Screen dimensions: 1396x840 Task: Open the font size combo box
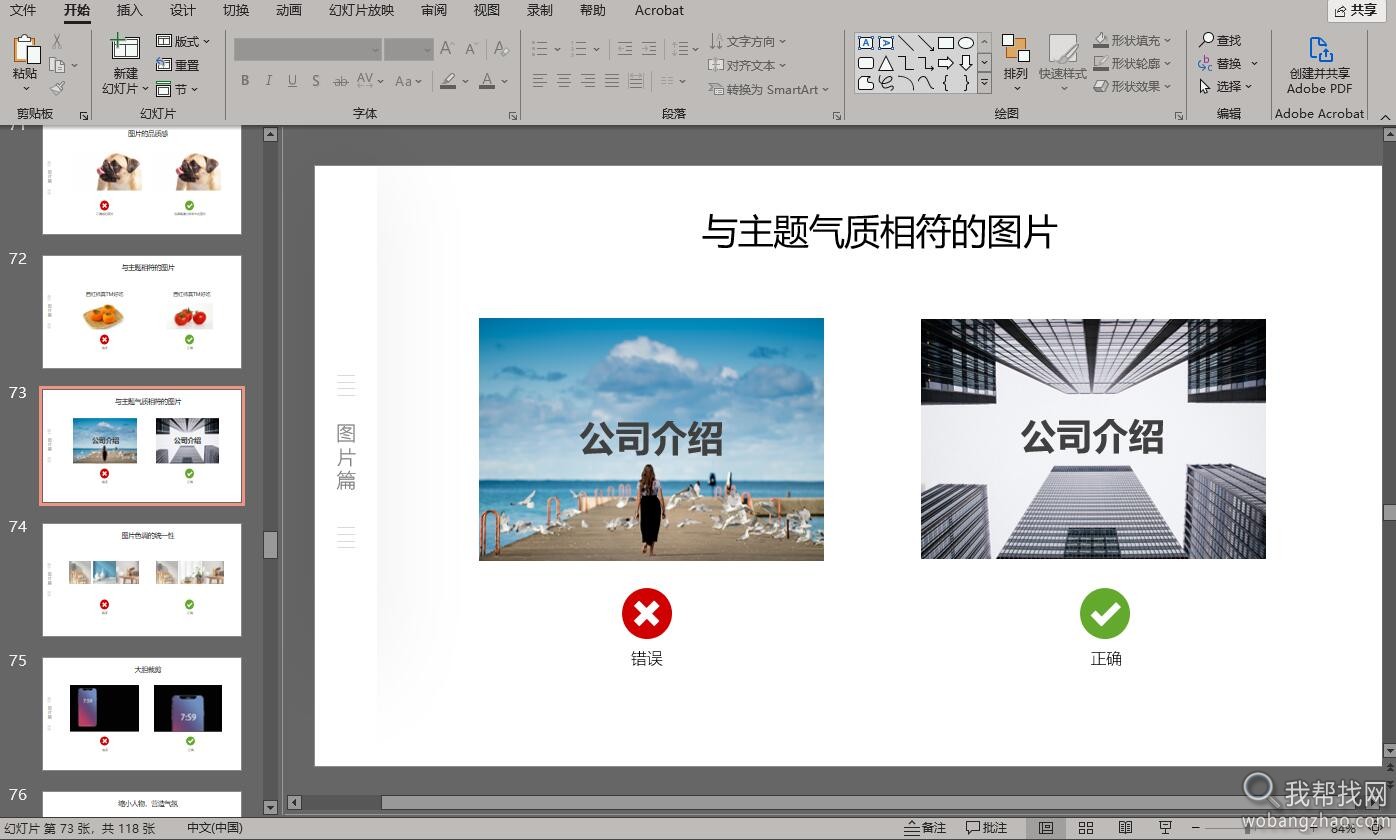408,49
